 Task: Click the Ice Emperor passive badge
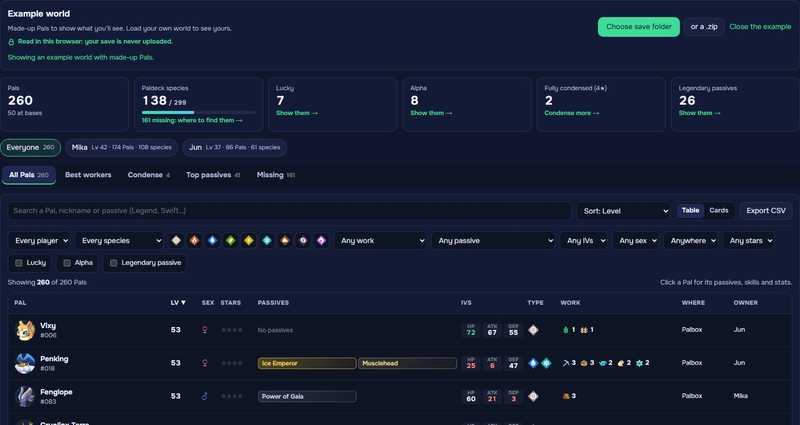point(307,363)
